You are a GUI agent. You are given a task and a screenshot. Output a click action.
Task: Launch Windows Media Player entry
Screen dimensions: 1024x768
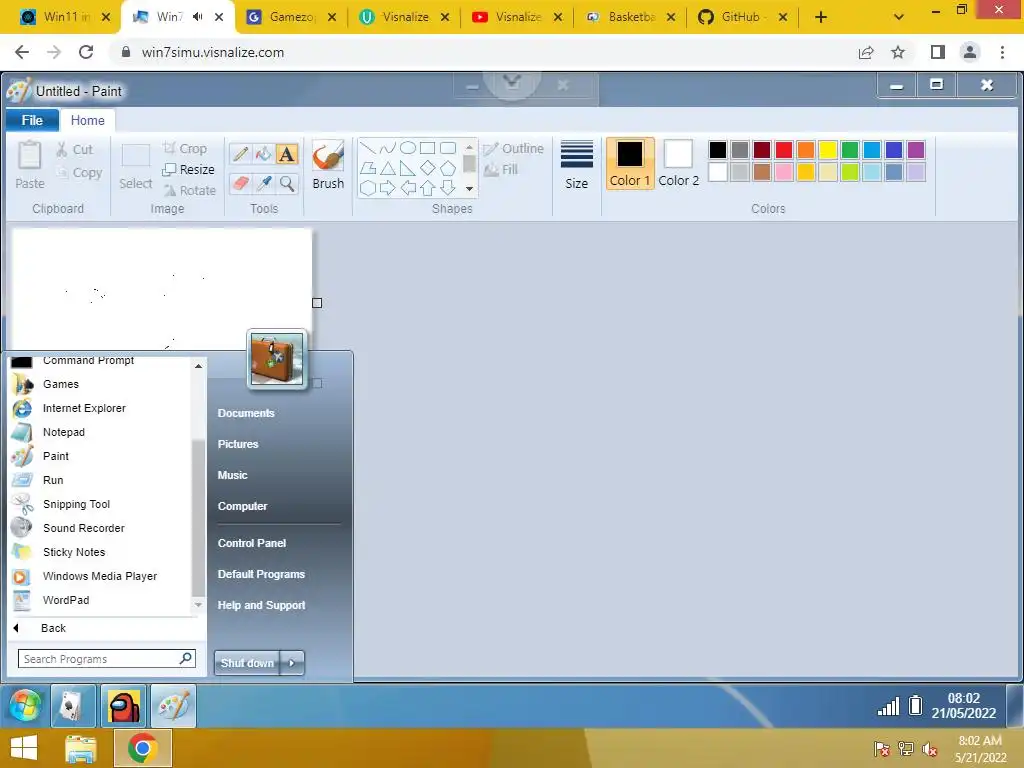[x=101, y=576]
